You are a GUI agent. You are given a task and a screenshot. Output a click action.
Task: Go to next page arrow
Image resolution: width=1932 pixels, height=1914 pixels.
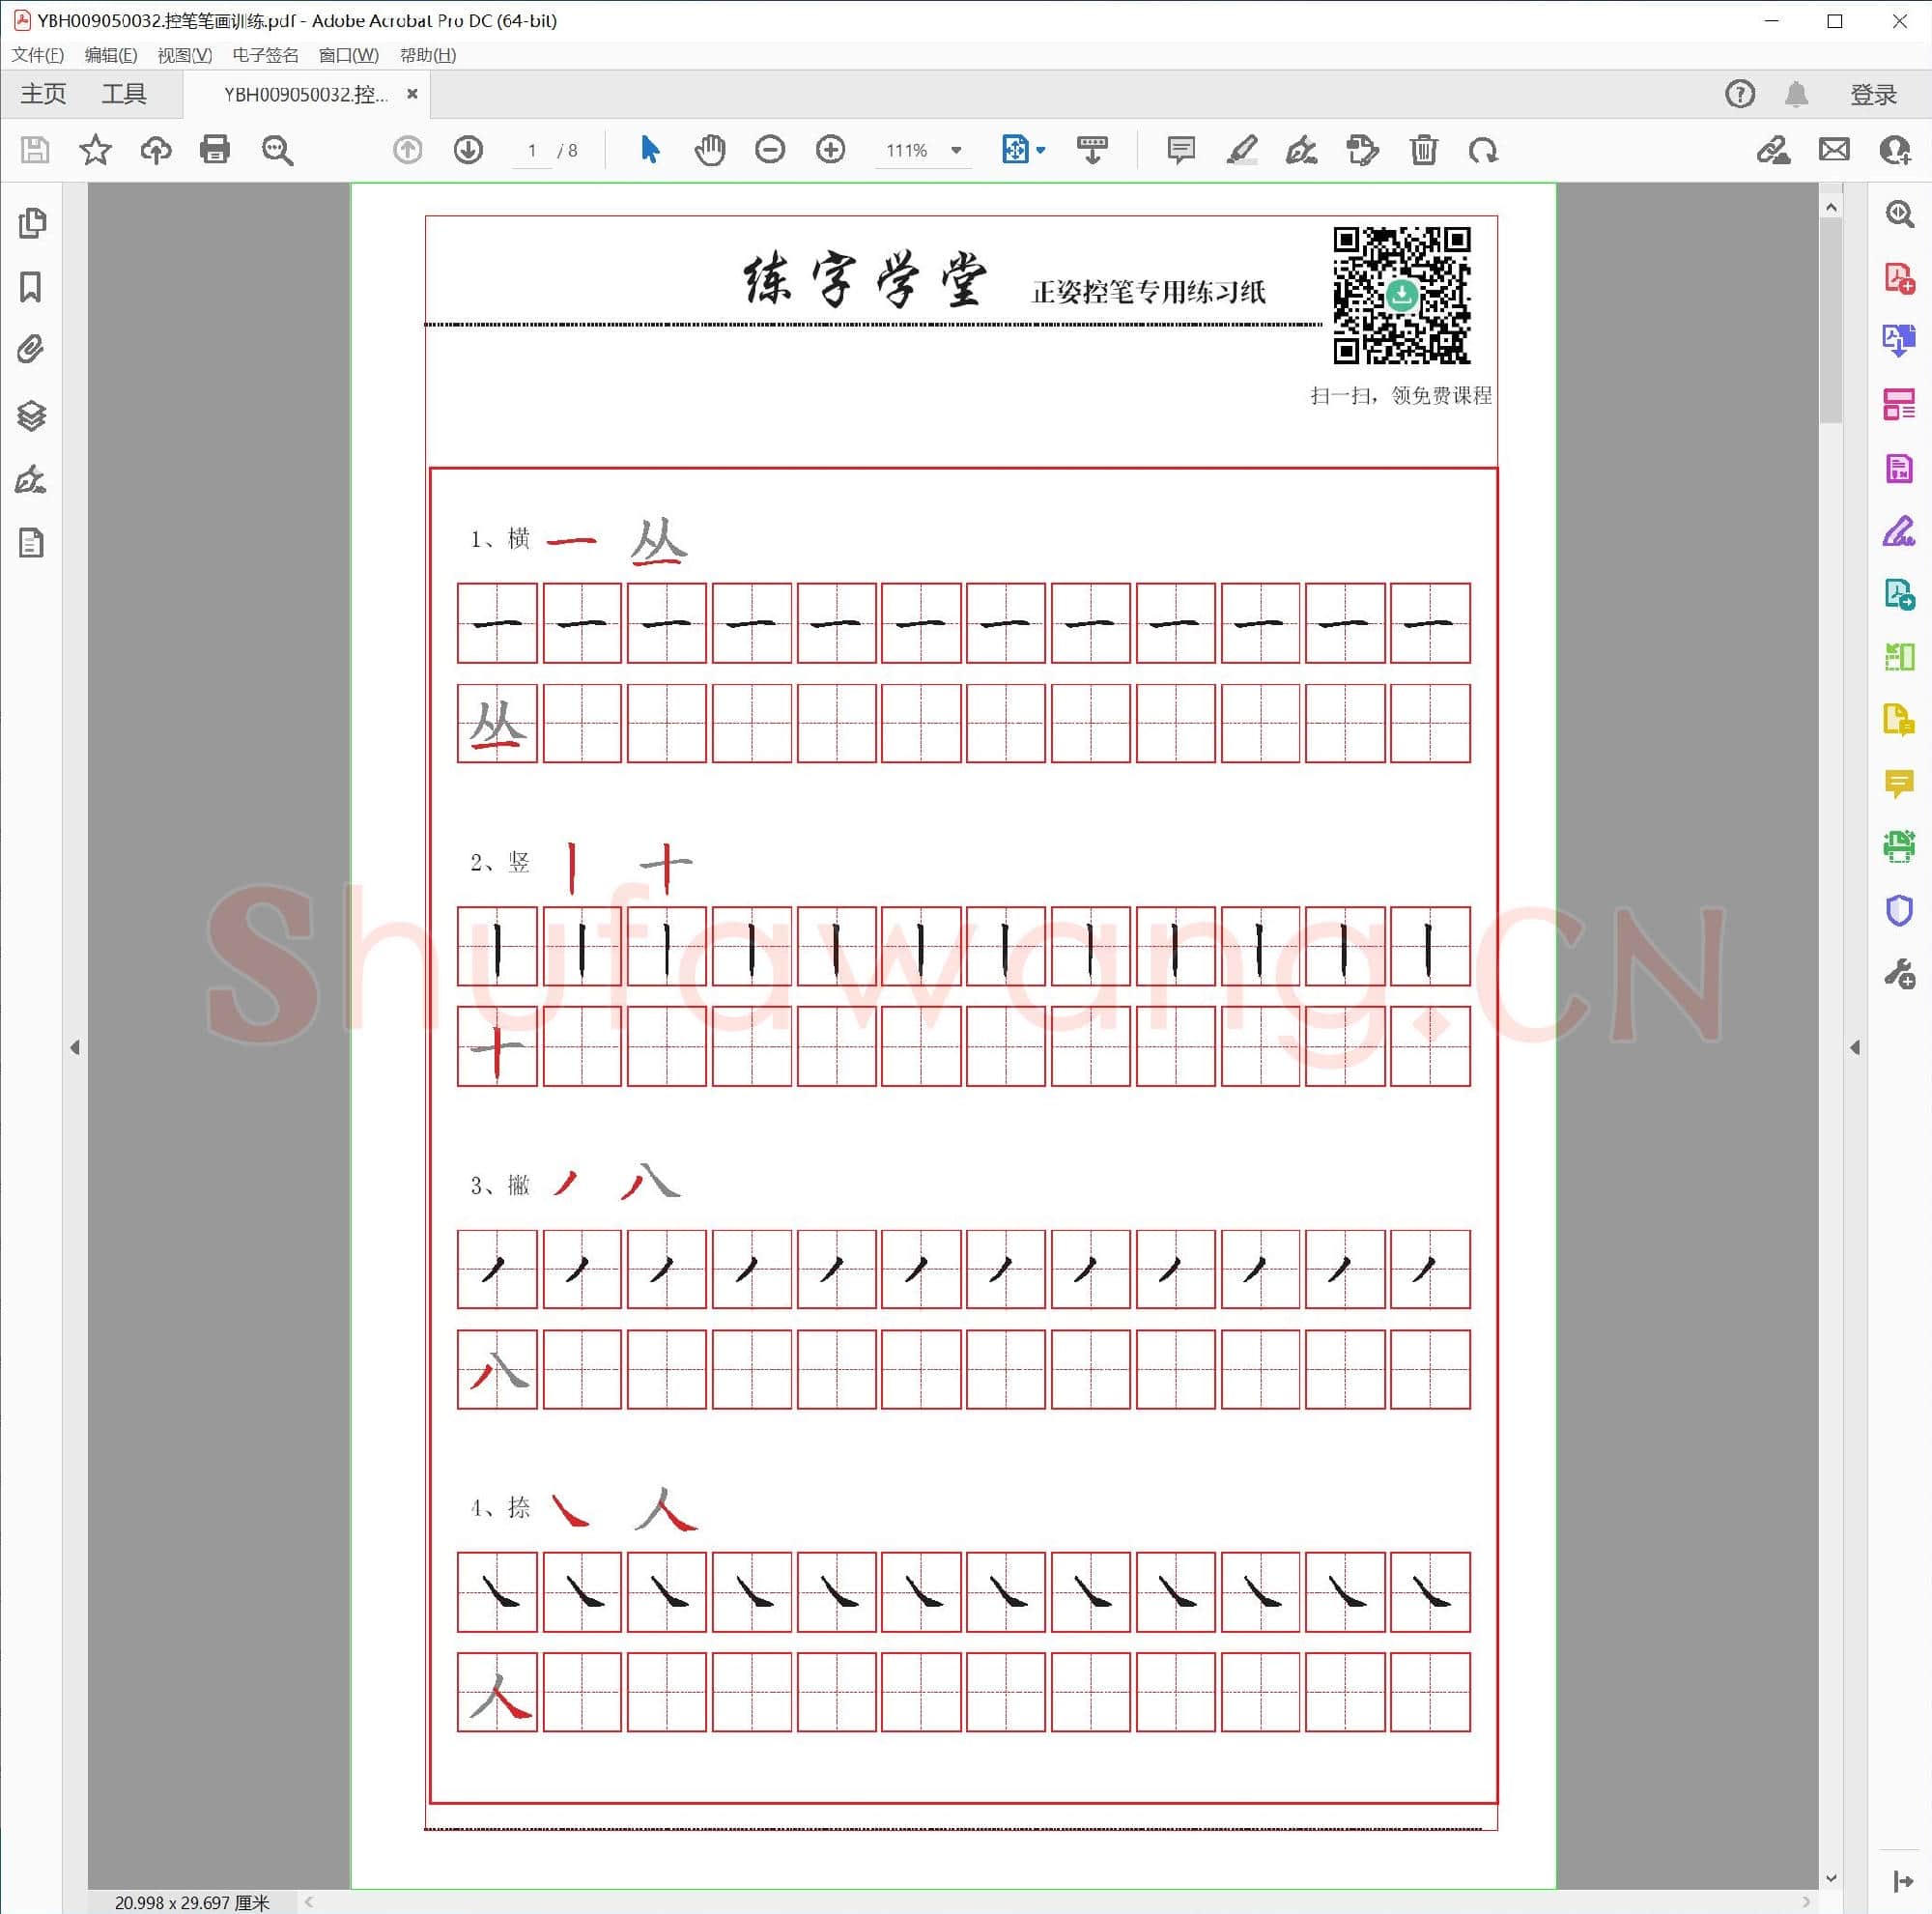tap(468, 150)
